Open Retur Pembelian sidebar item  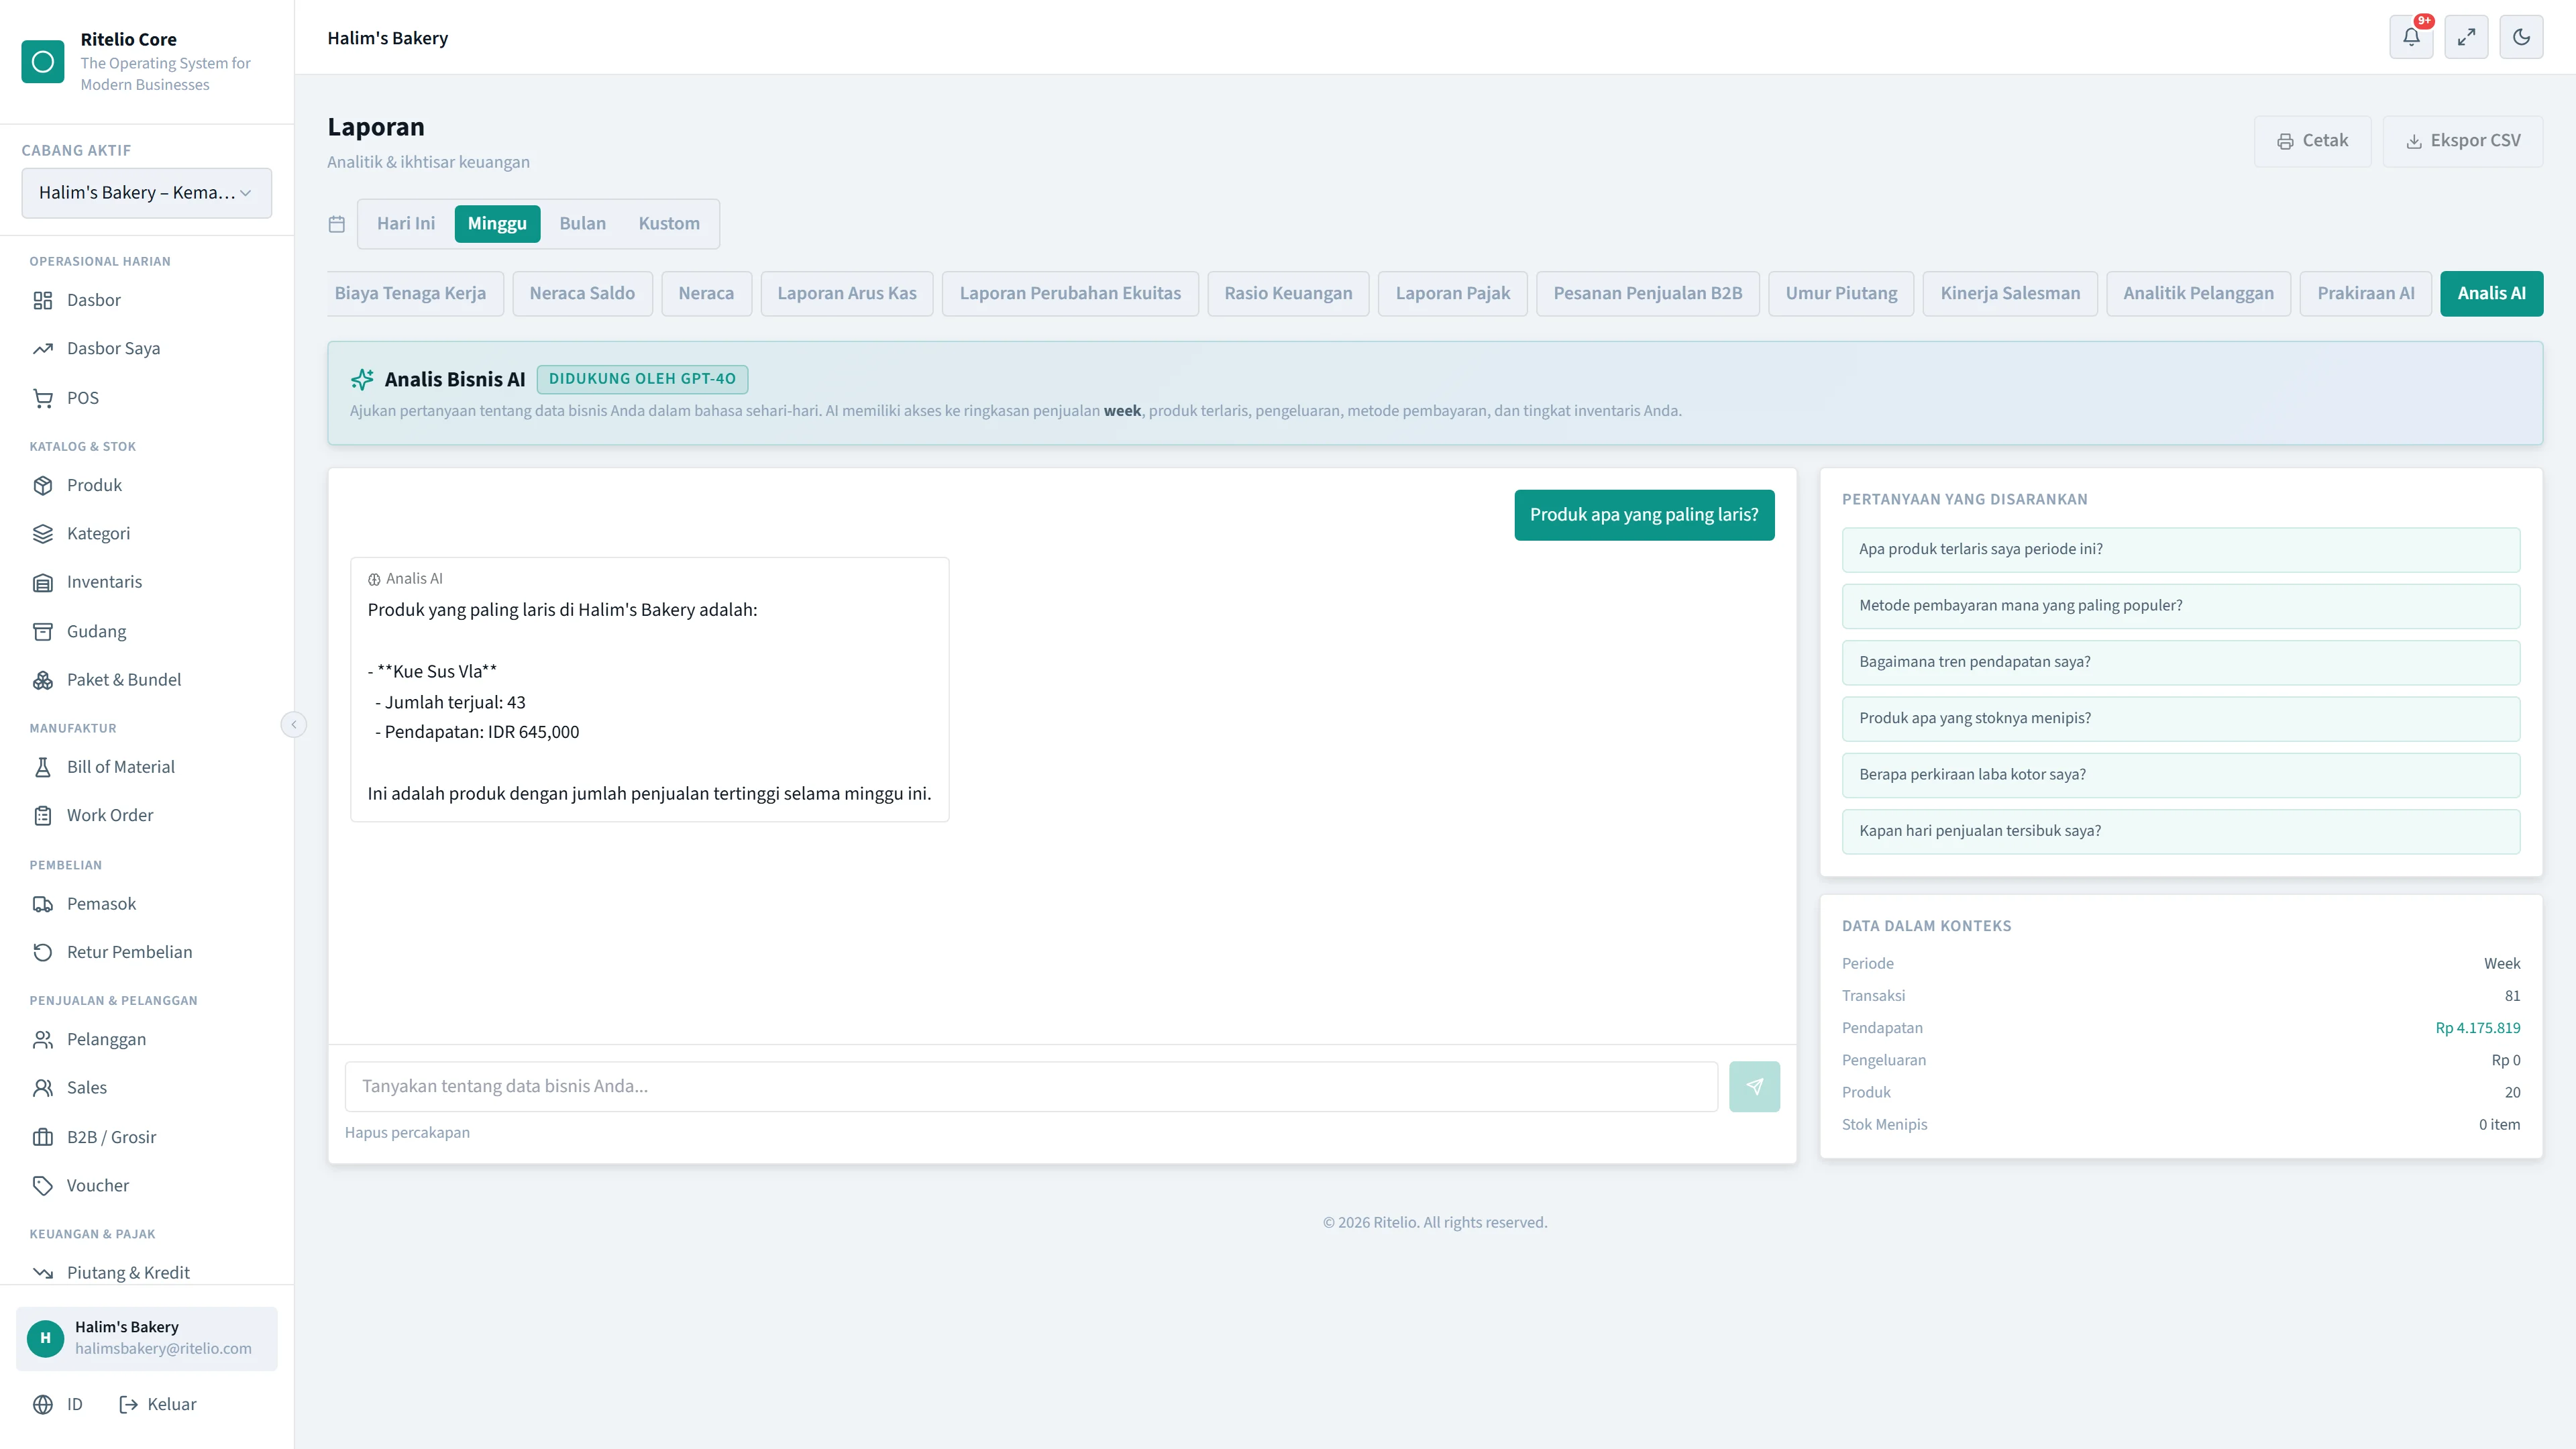[147, 952]
